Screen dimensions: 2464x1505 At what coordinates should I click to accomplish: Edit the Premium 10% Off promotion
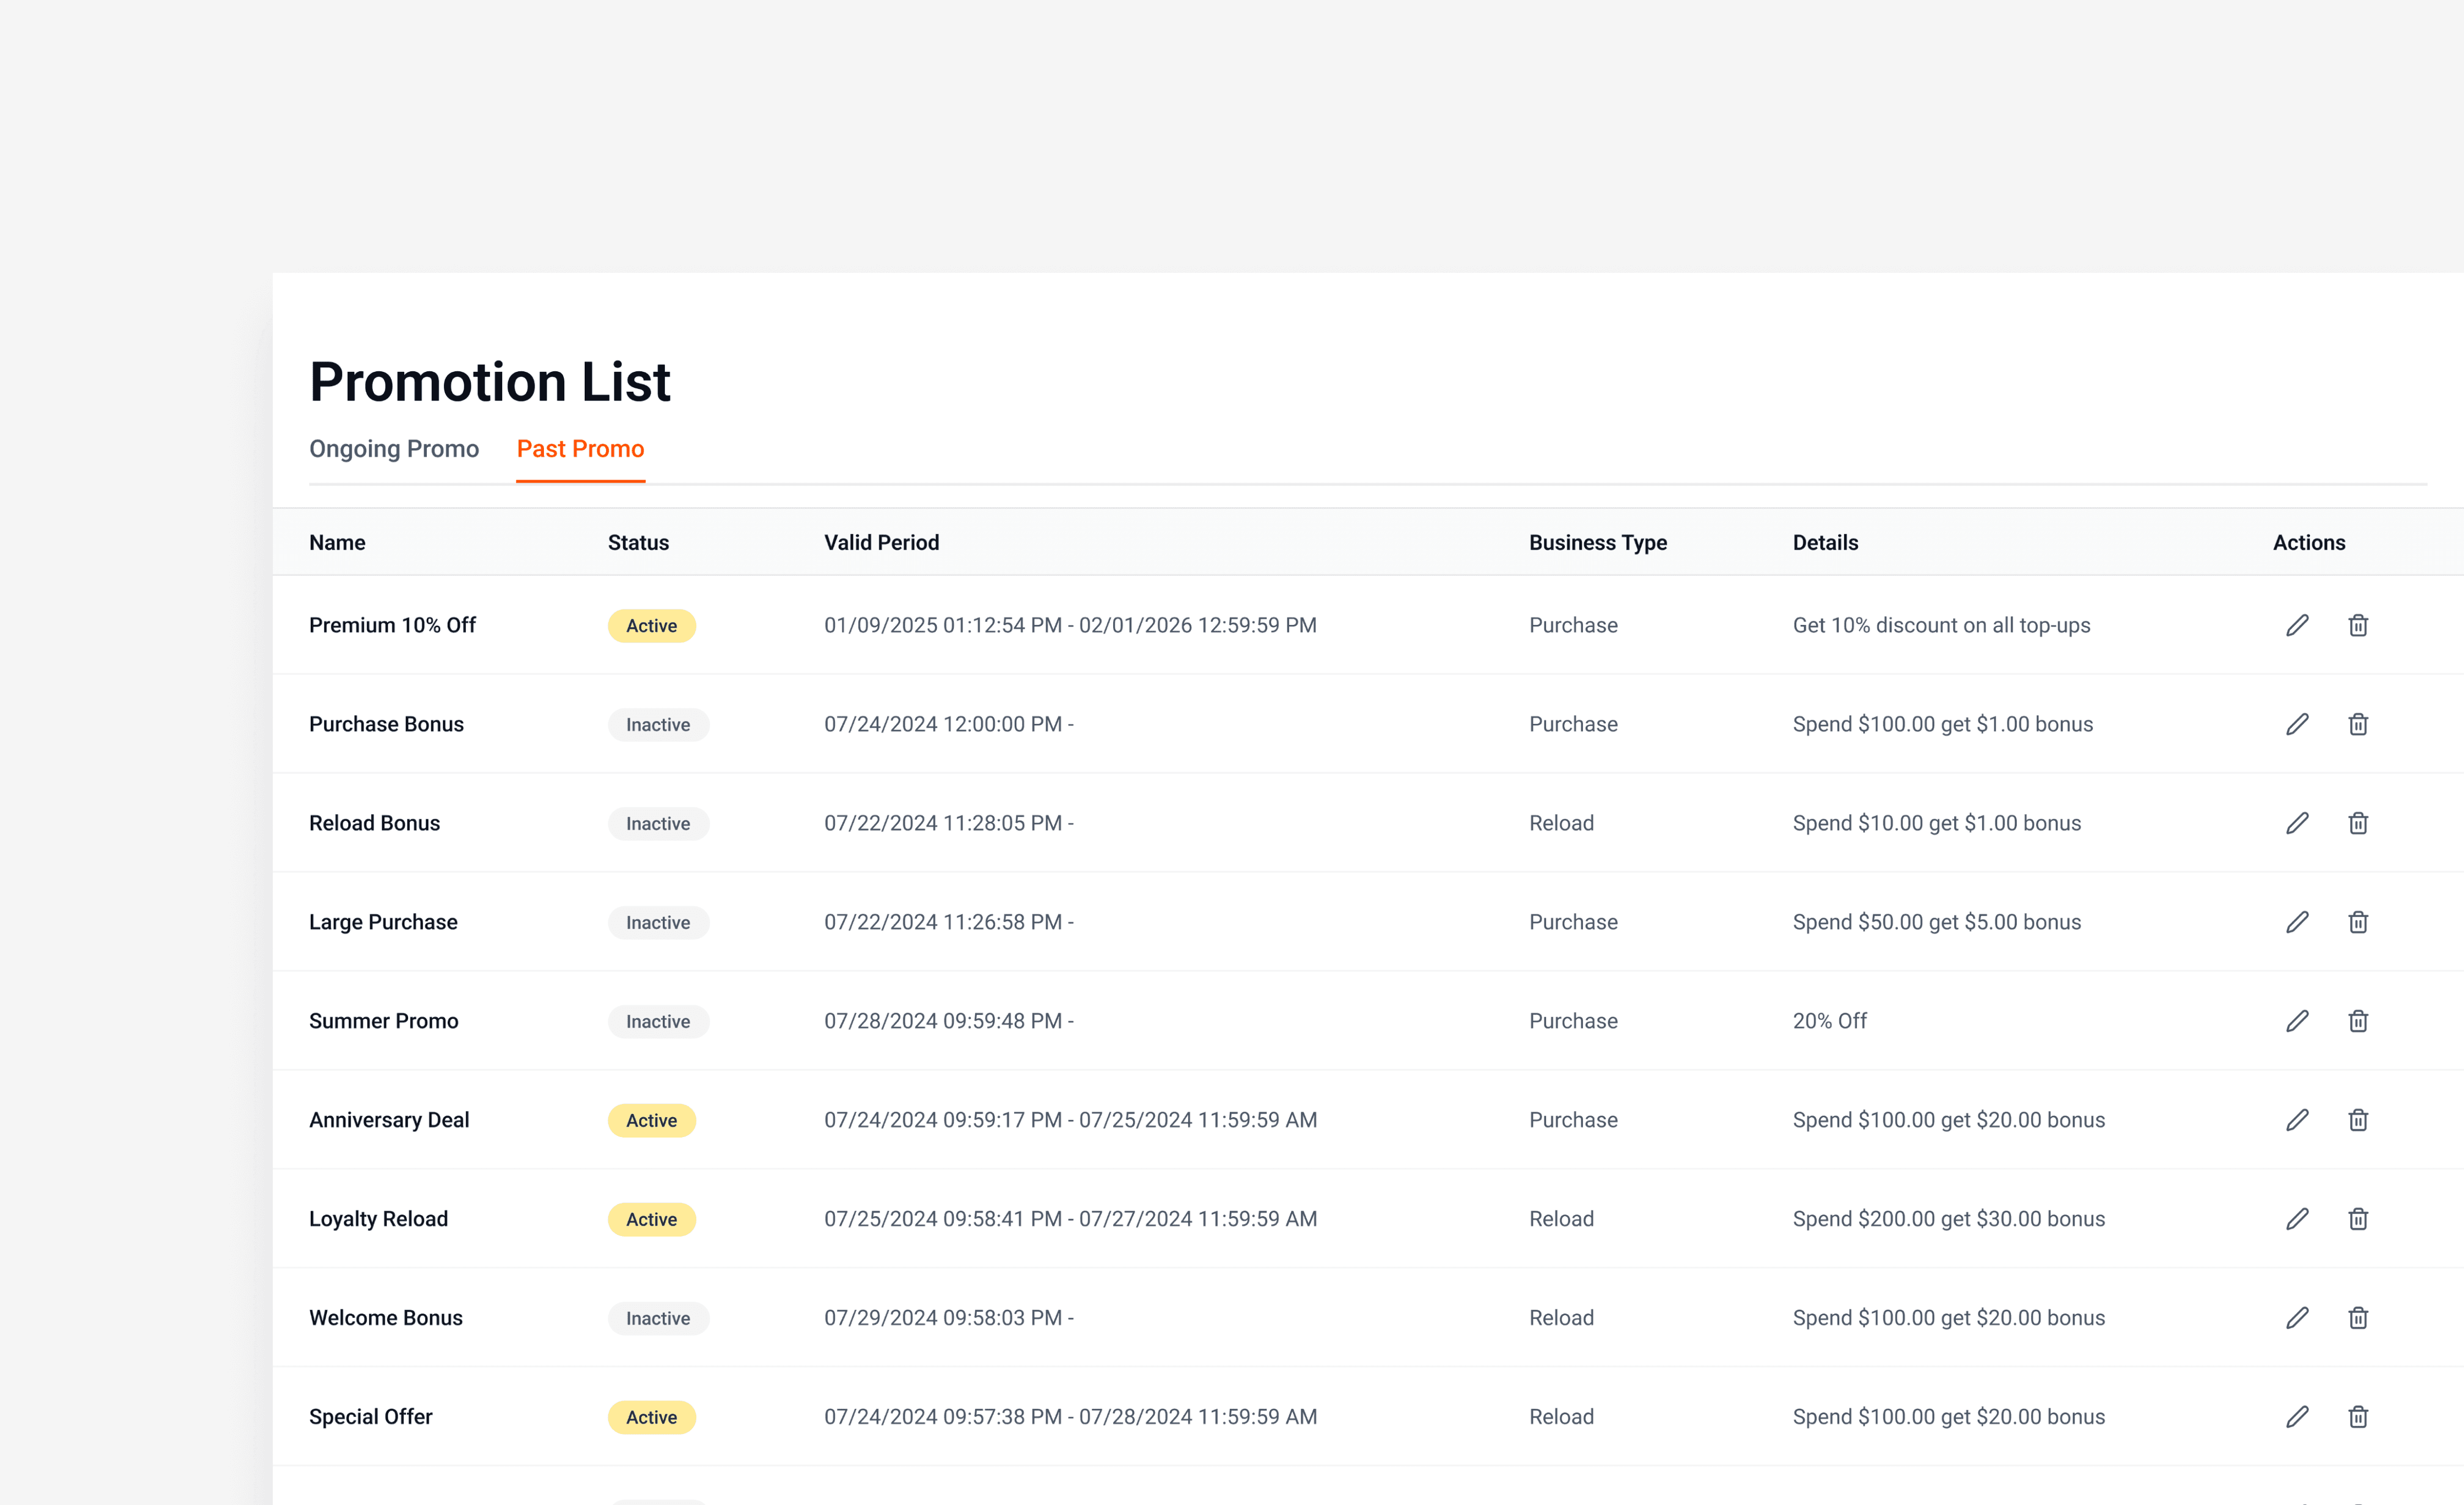[x=2297, y=625]
